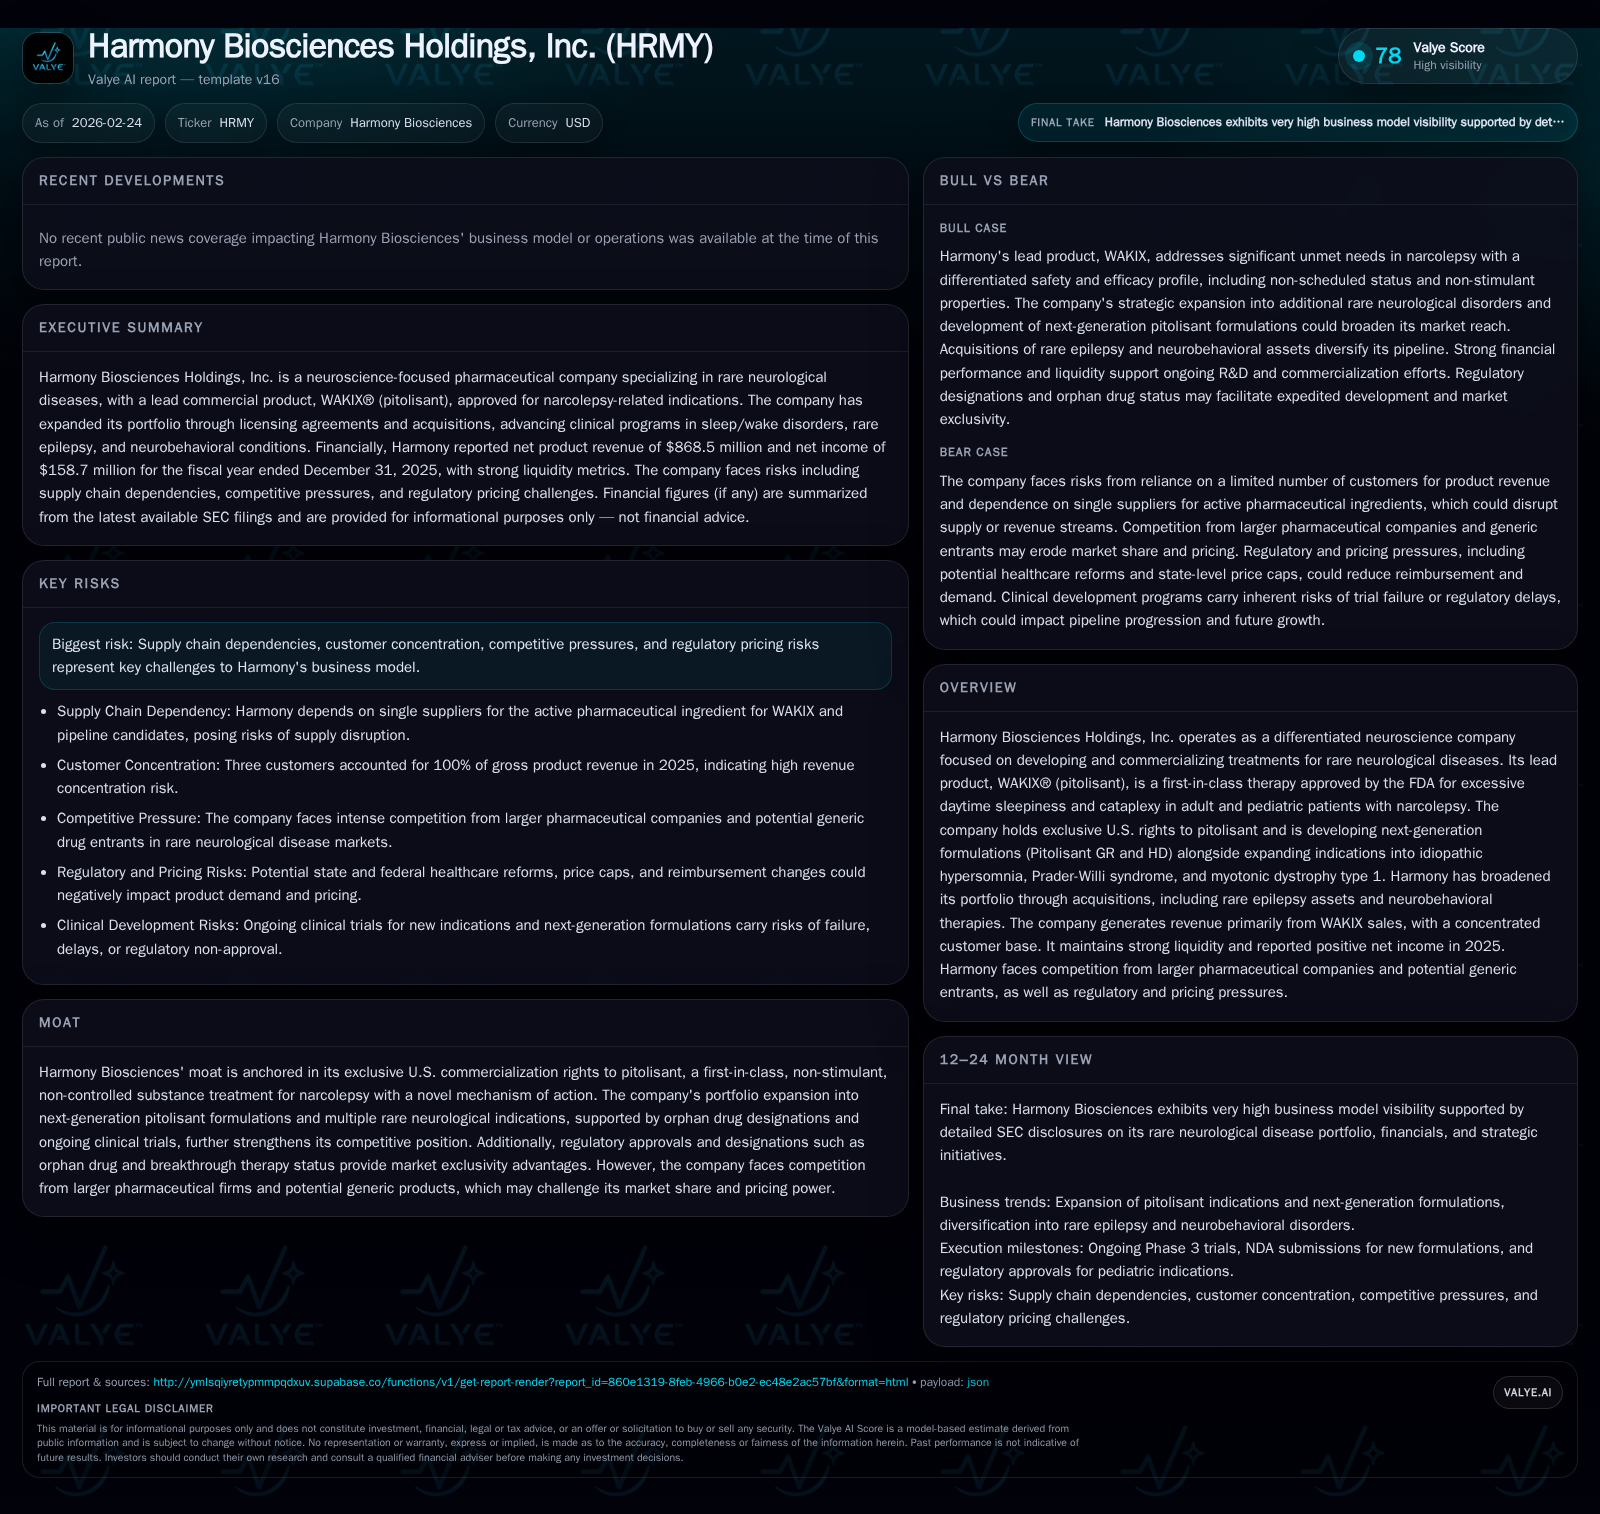Click the Company Harmony Biosciences chip

(x=381, y=123)
